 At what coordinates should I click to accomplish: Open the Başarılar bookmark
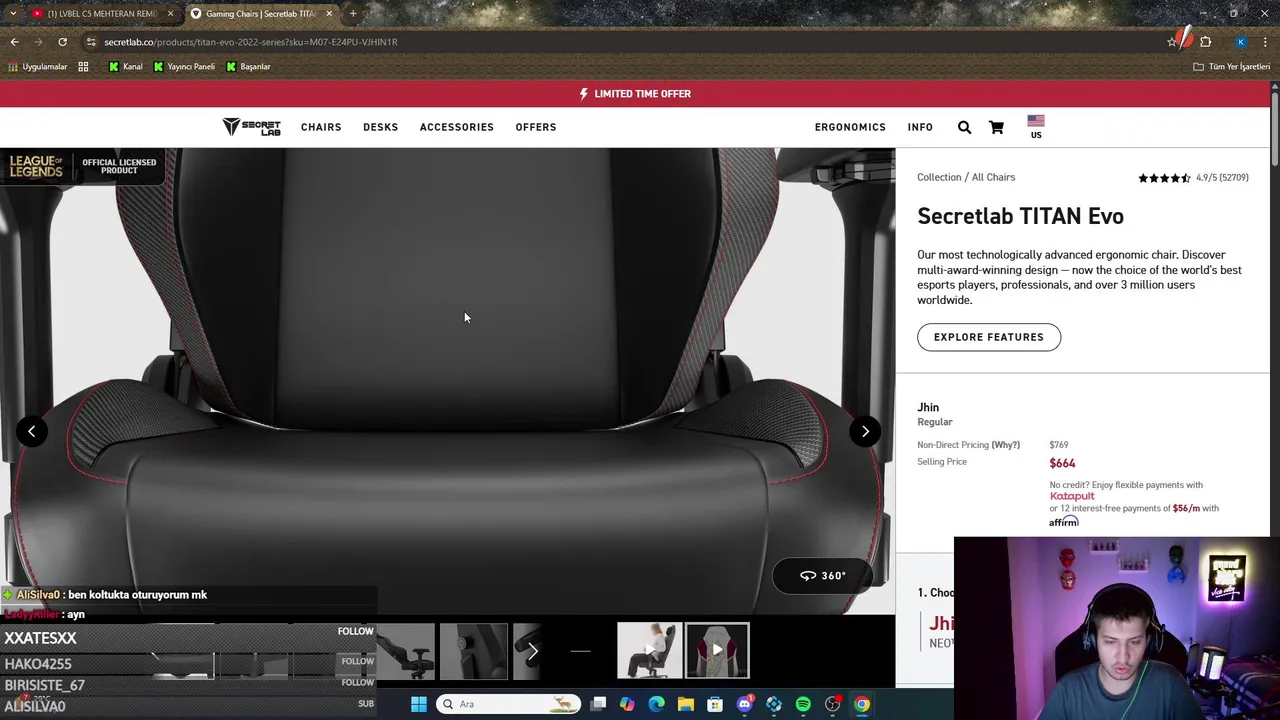(x=248, y=67)
